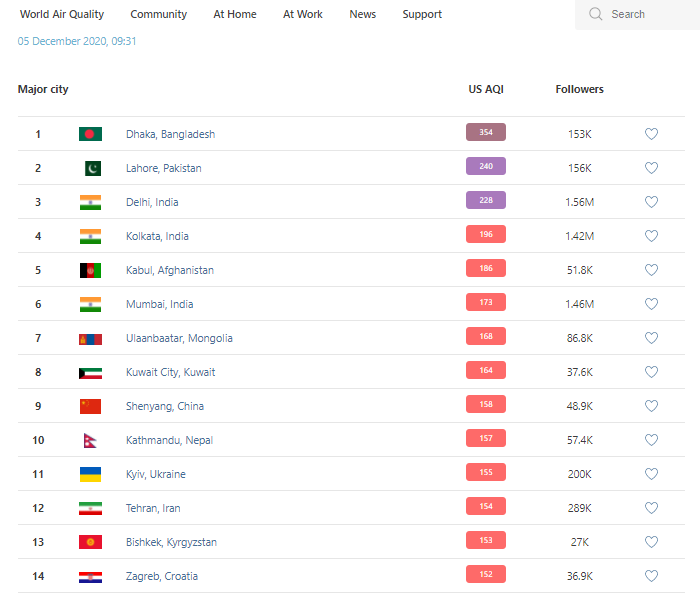Follow Kathmandu using the heart icon
Screen dimensions: 700x594
651,440
